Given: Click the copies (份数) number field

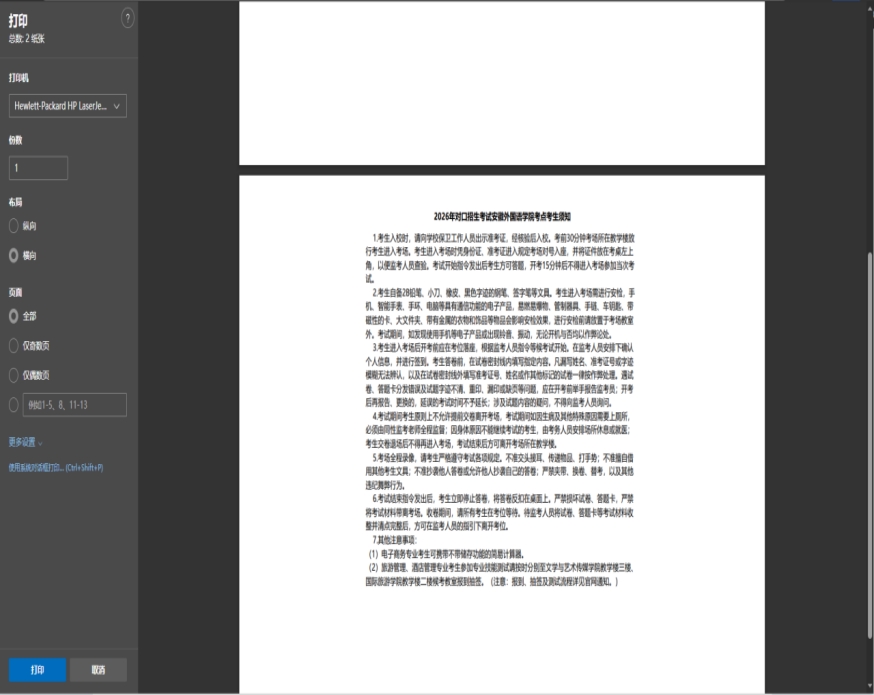Looking at the screenshot, I should (39, 168).
